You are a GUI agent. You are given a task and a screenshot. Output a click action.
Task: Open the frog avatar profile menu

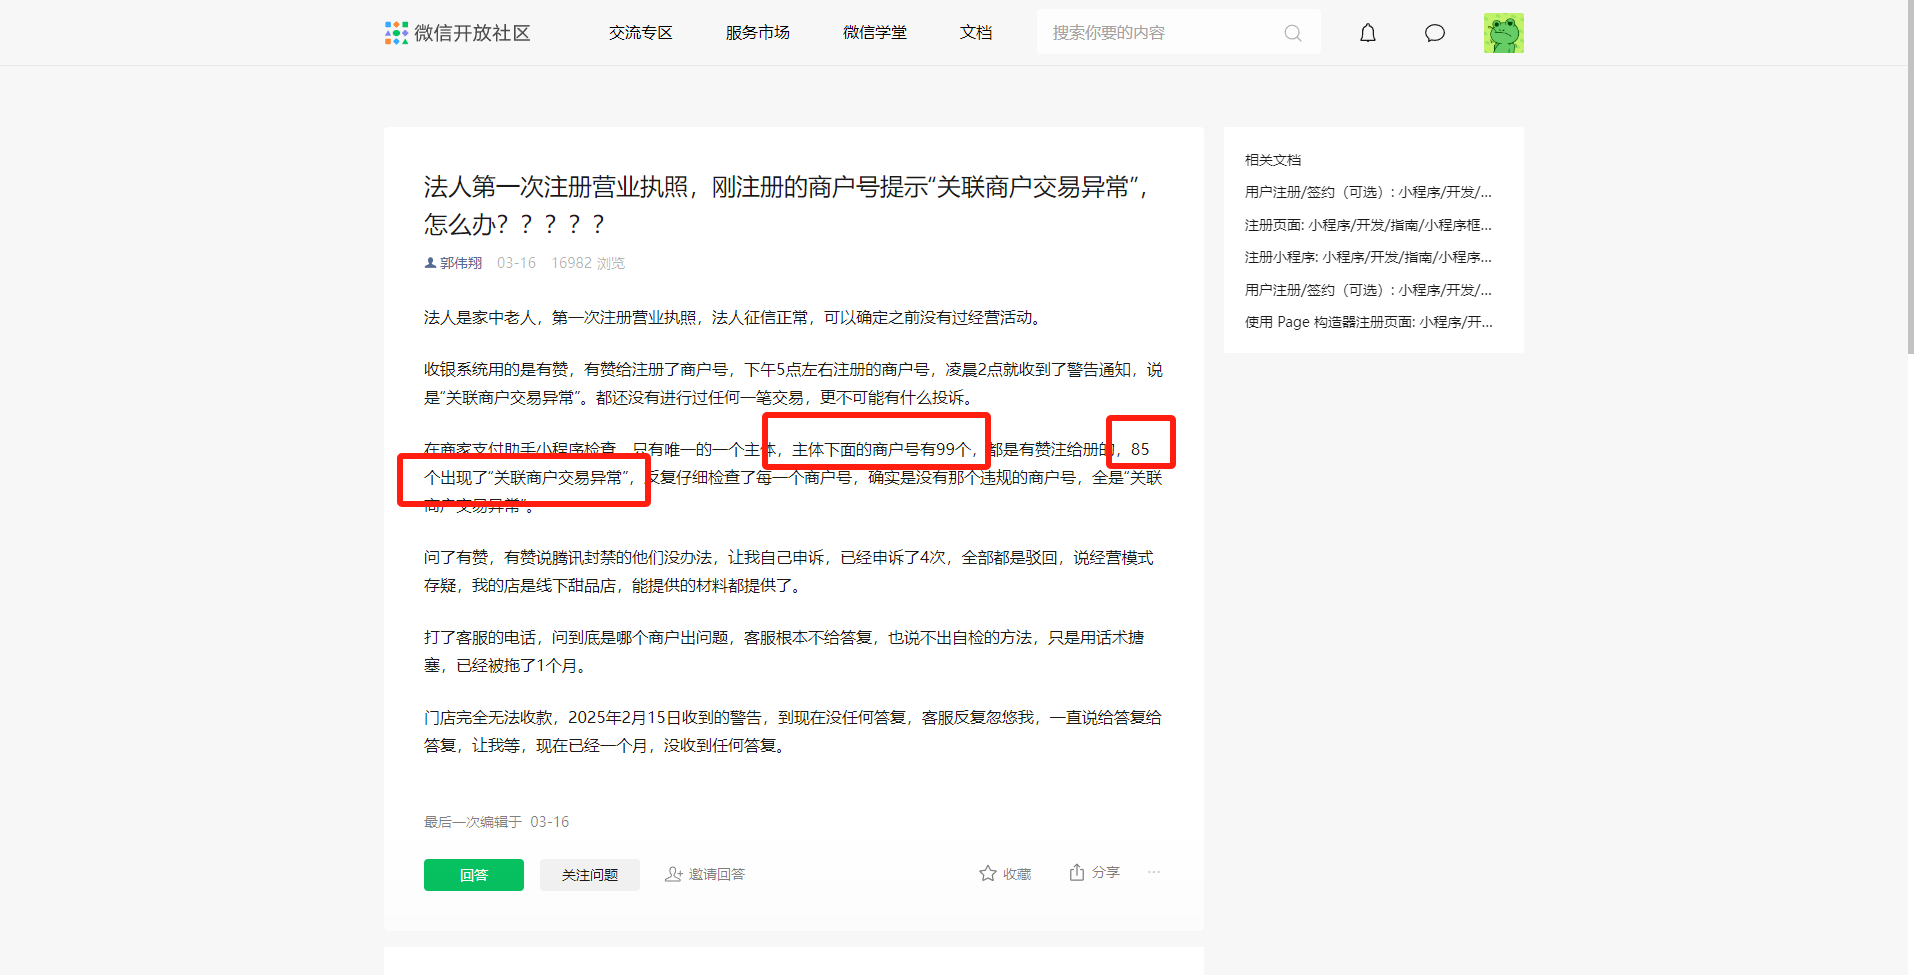click(1504, 33)
